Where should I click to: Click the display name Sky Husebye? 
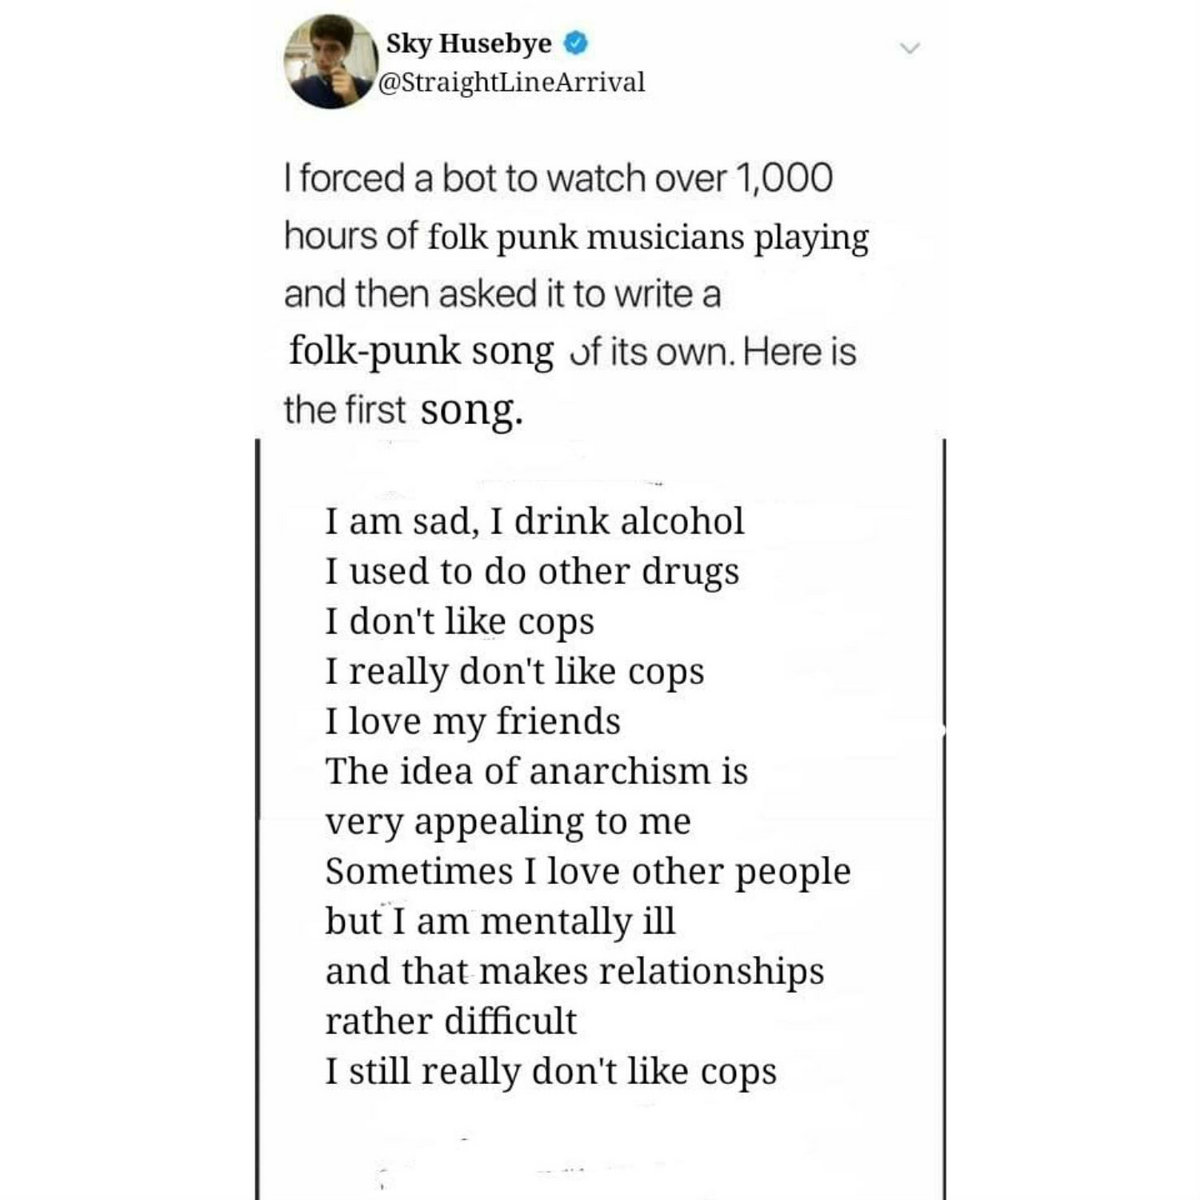[469, 45]
